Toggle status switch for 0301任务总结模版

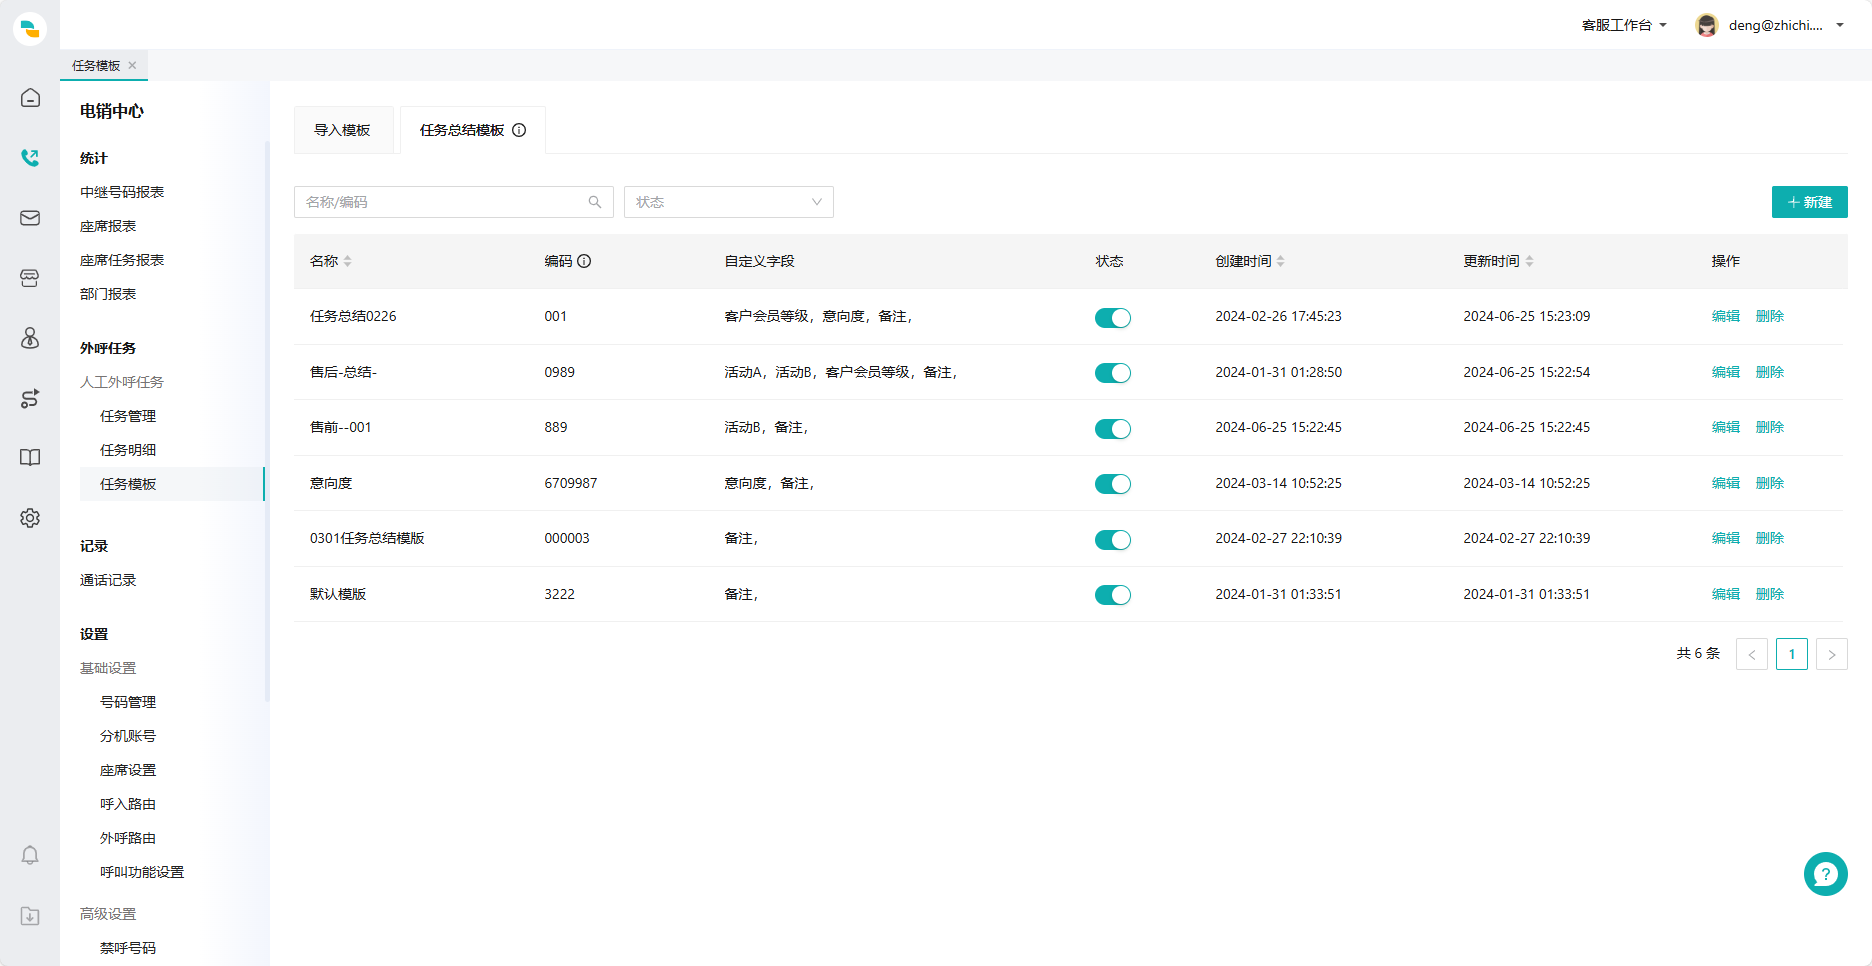tap(1113, 540)
